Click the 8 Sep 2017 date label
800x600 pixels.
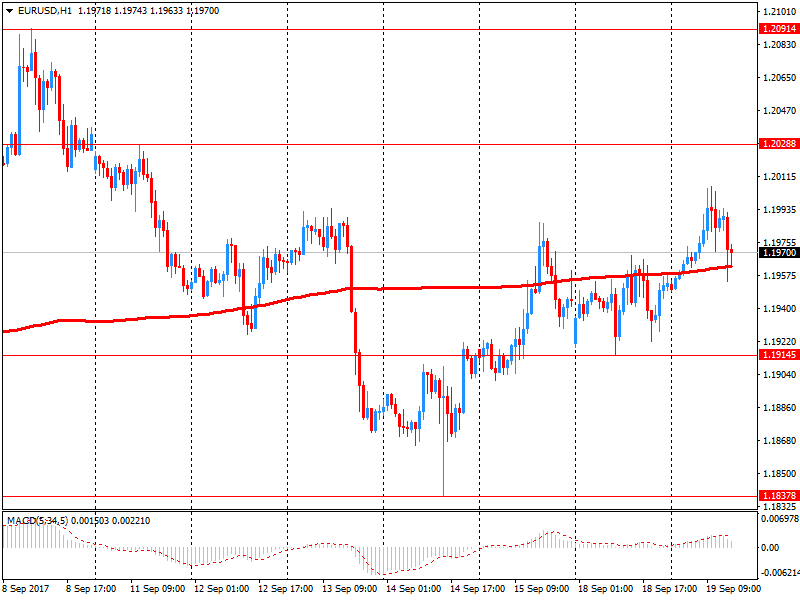click(26, 589)
